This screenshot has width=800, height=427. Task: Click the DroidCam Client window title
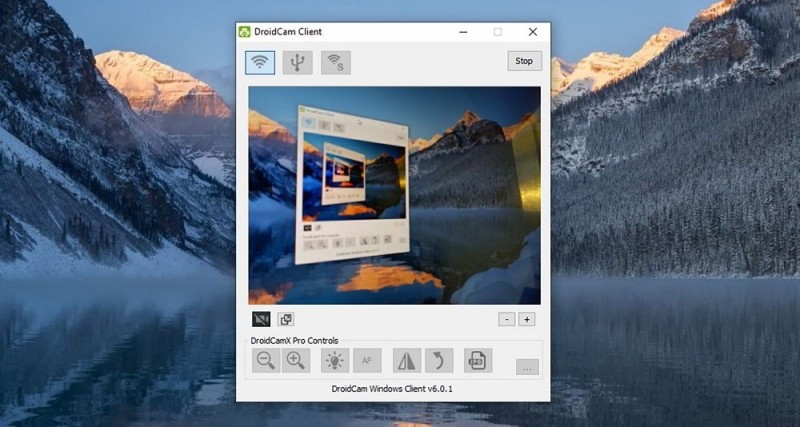pos(288,32)
